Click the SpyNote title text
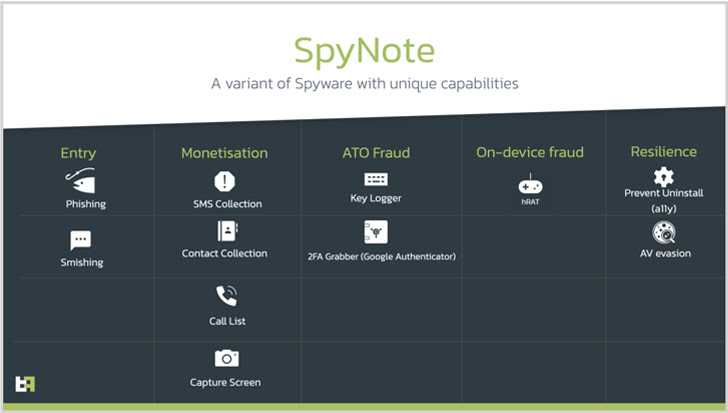The width and height of the screenshot is (728, 413). pos(364,51)
